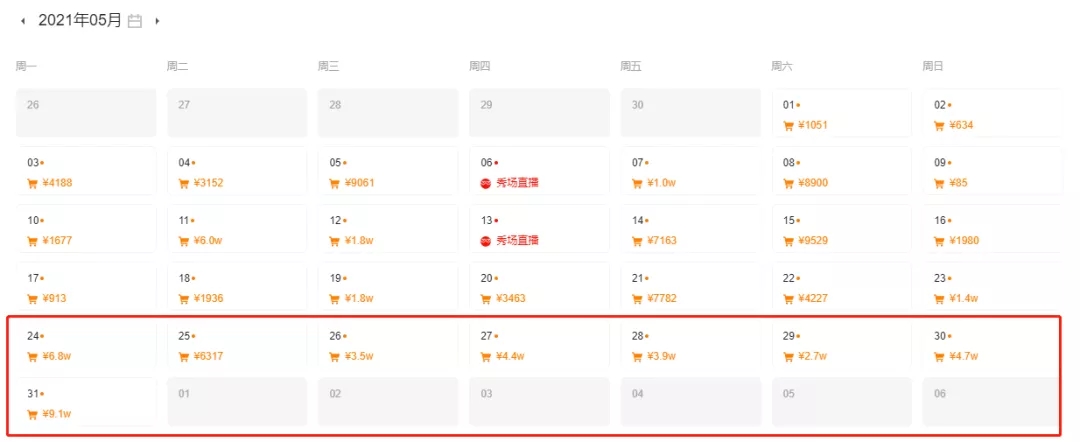Screen dimensions: 1080x442
Task: Go to previous month with left arrow
Action: tap(23, 20)
